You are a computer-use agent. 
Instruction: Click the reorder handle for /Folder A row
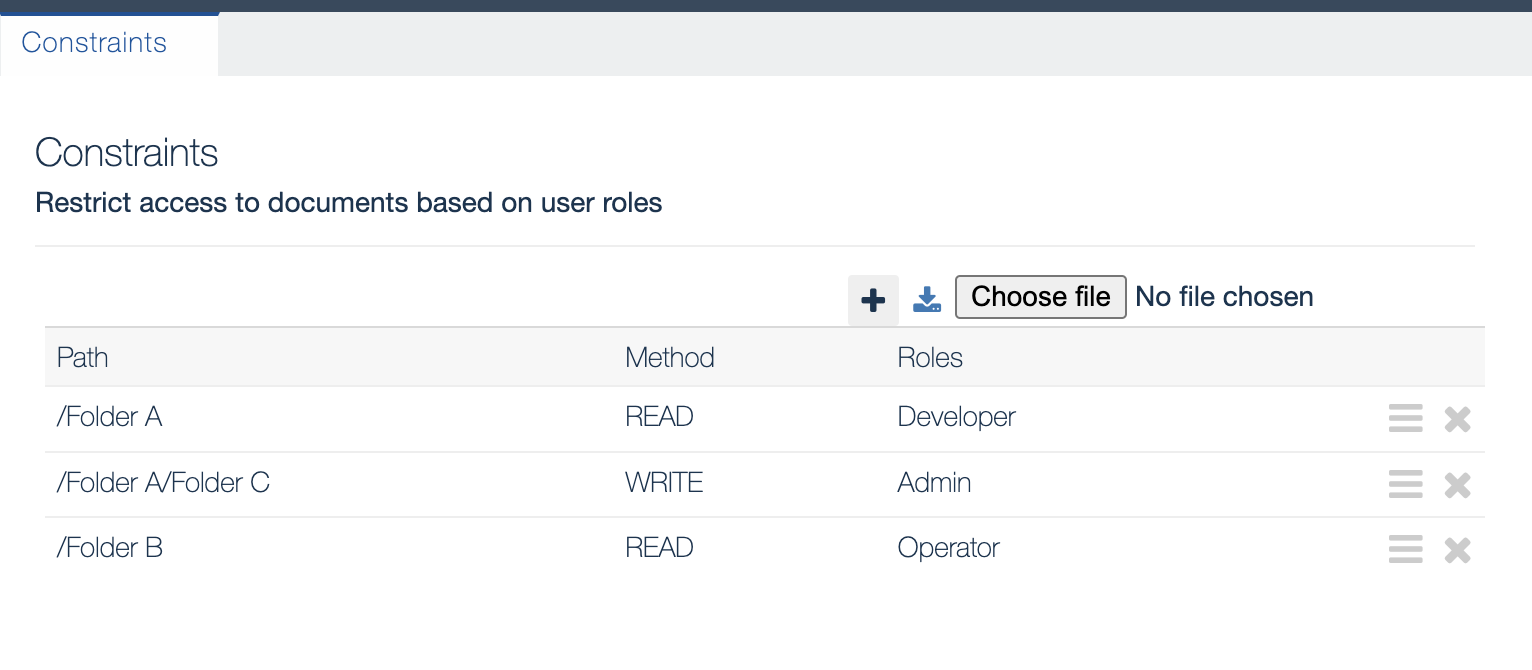[1405, 418]
